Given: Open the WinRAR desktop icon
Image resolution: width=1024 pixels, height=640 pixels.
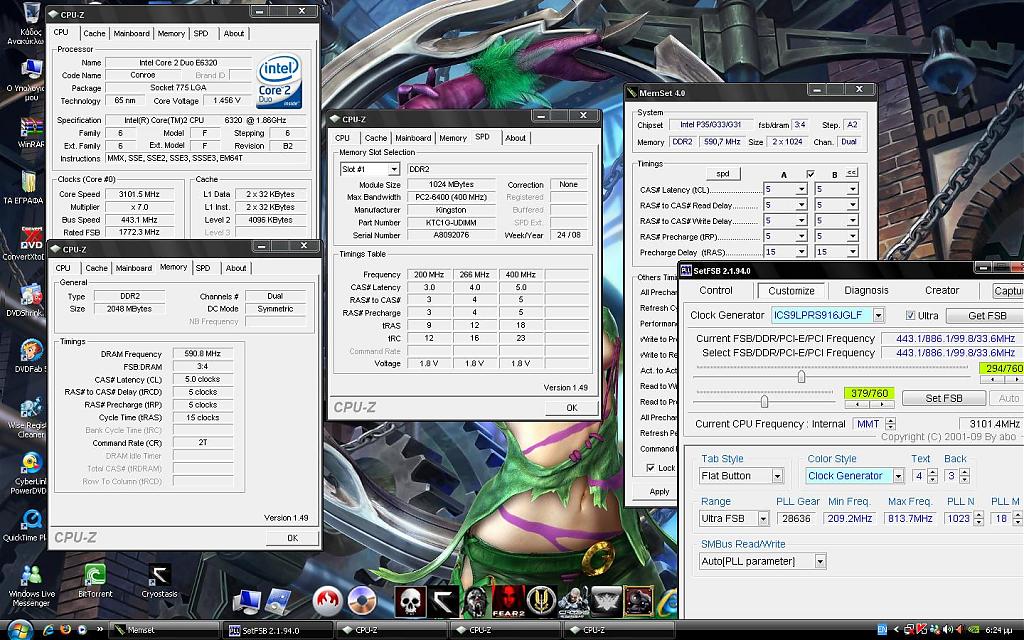Looking at the screenshot, I should pos(31,133).
